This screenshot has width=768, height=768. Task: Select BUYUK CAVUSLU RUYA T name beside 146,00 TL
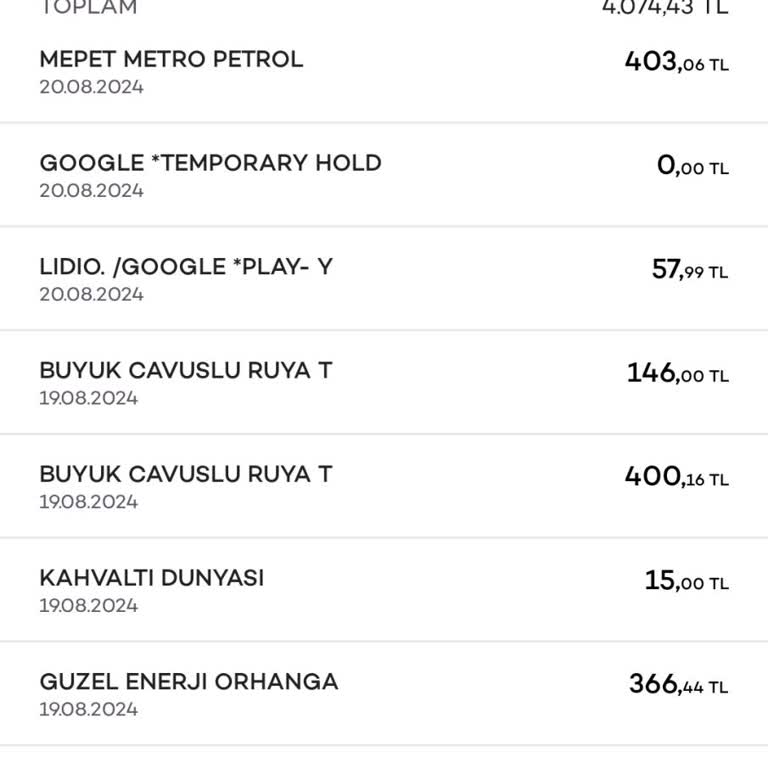coord(186,370)
